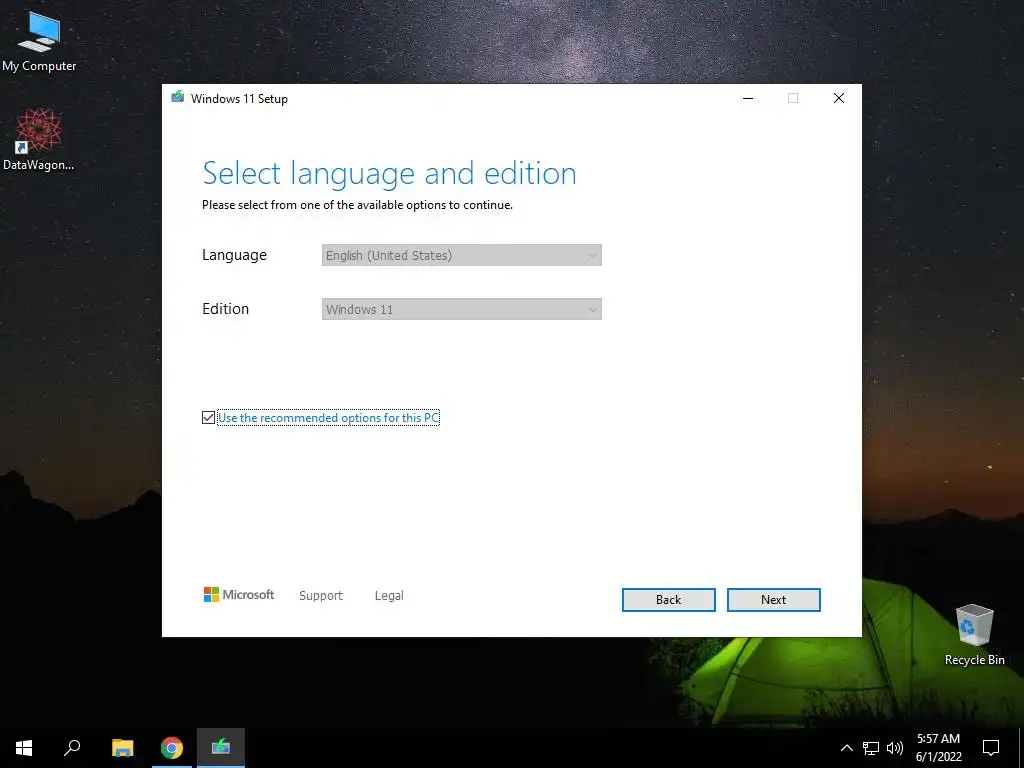Click Show desktop sliver at taskbar end
This screenshot has height=768, width=1024.
coord(1021,748)
